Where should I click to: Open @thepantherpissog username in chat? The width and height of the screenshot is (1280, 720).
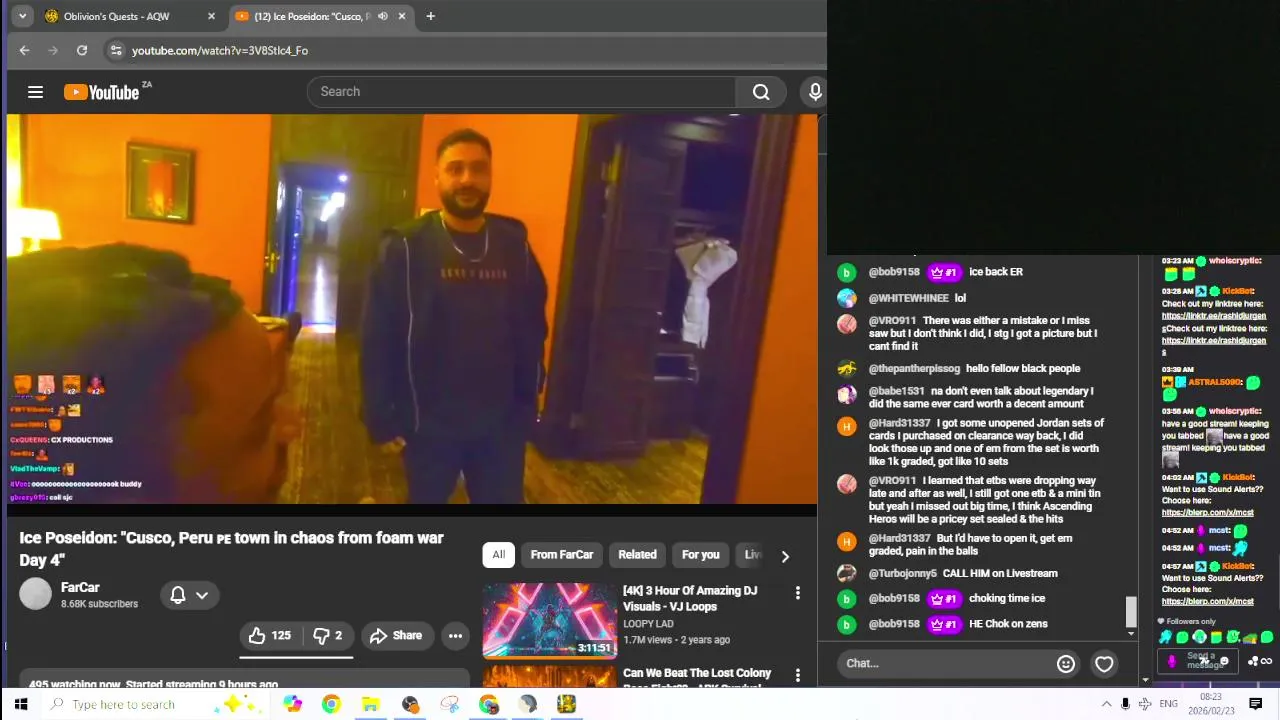coord(914,368)
